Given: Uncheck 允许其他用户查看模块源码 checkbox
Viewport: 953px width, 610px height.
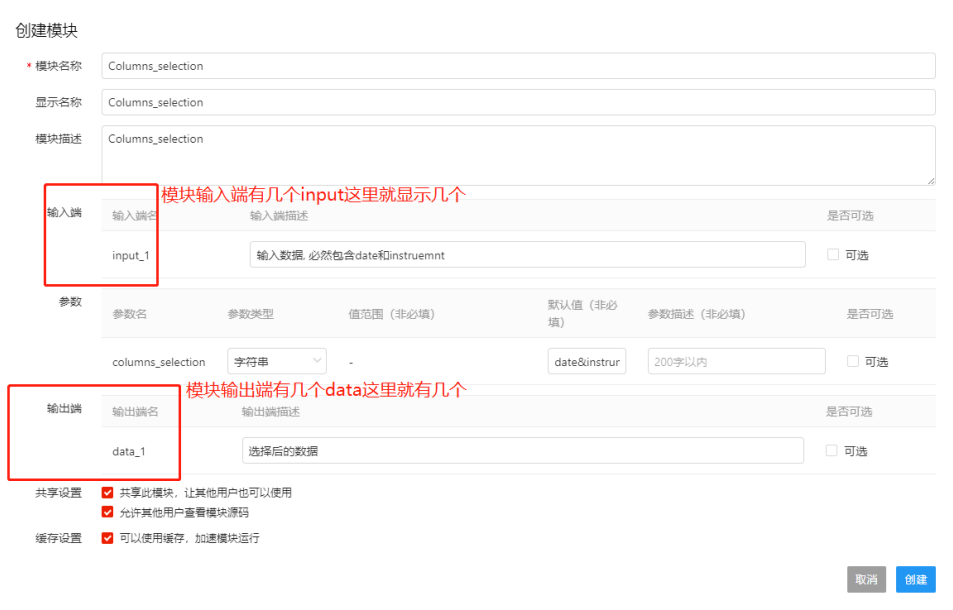Looking at the screenshot, I should pyautogui.click(x=108, y=512).
